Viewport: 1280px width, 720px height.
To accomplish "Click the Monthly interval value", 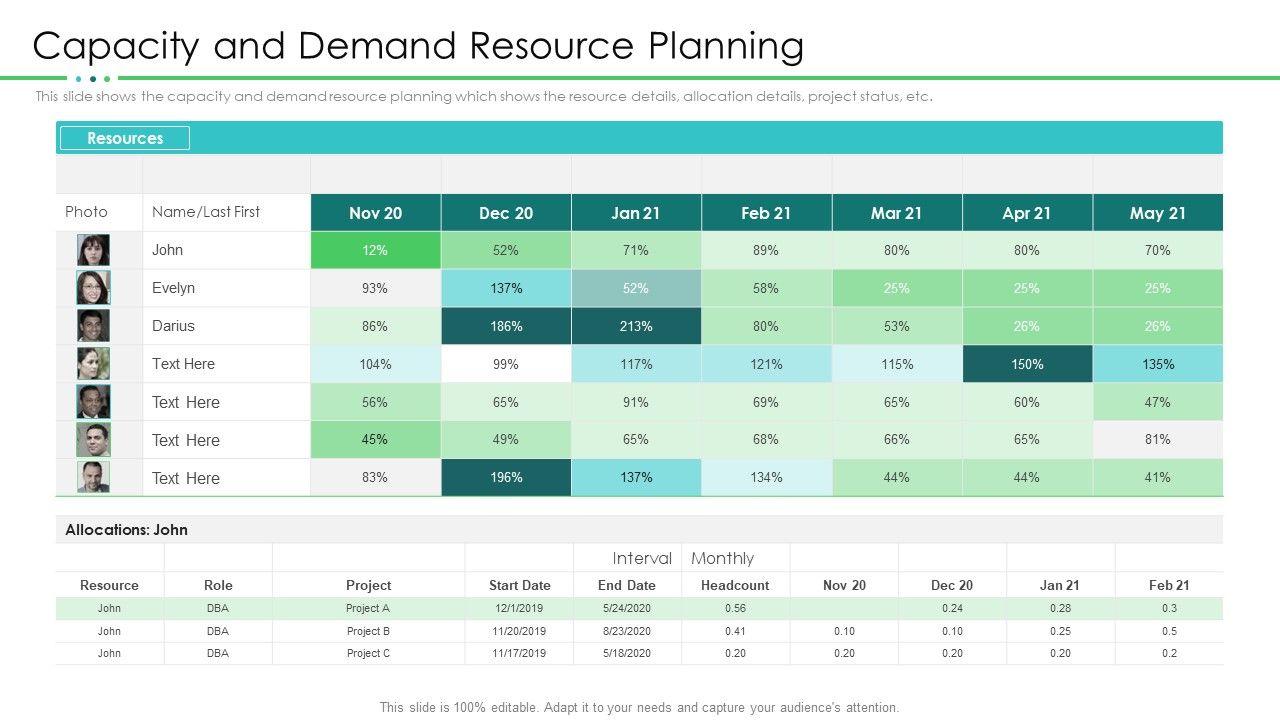I will point(722,558).
